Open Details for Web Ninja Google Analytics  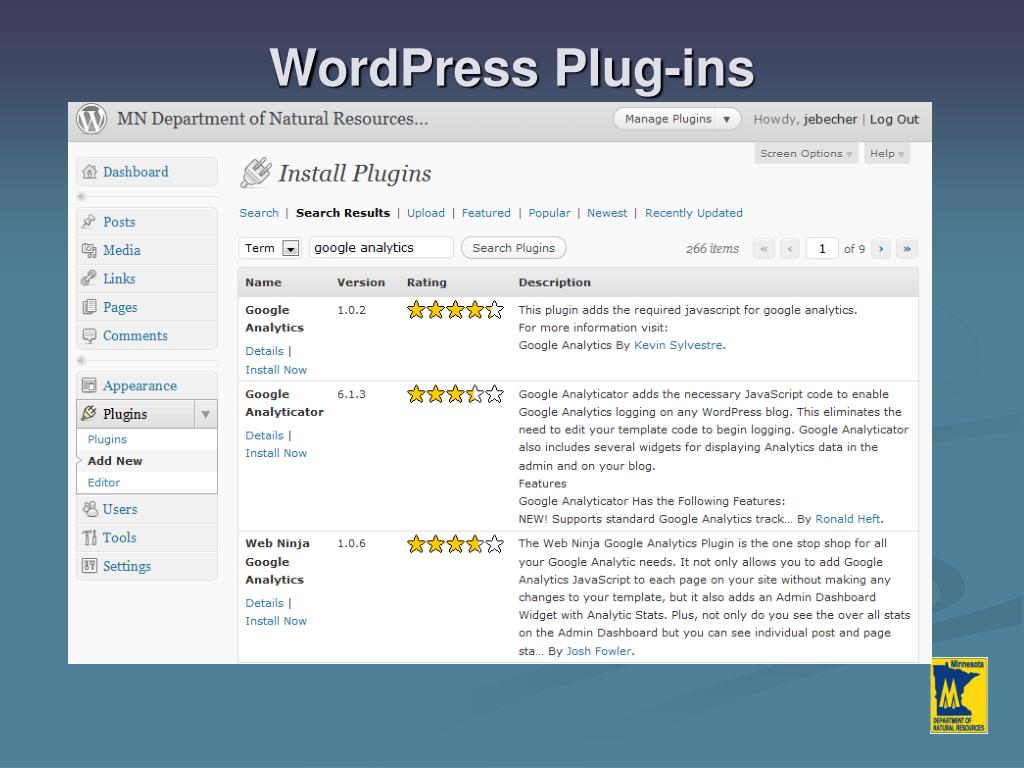pos(264,603)
